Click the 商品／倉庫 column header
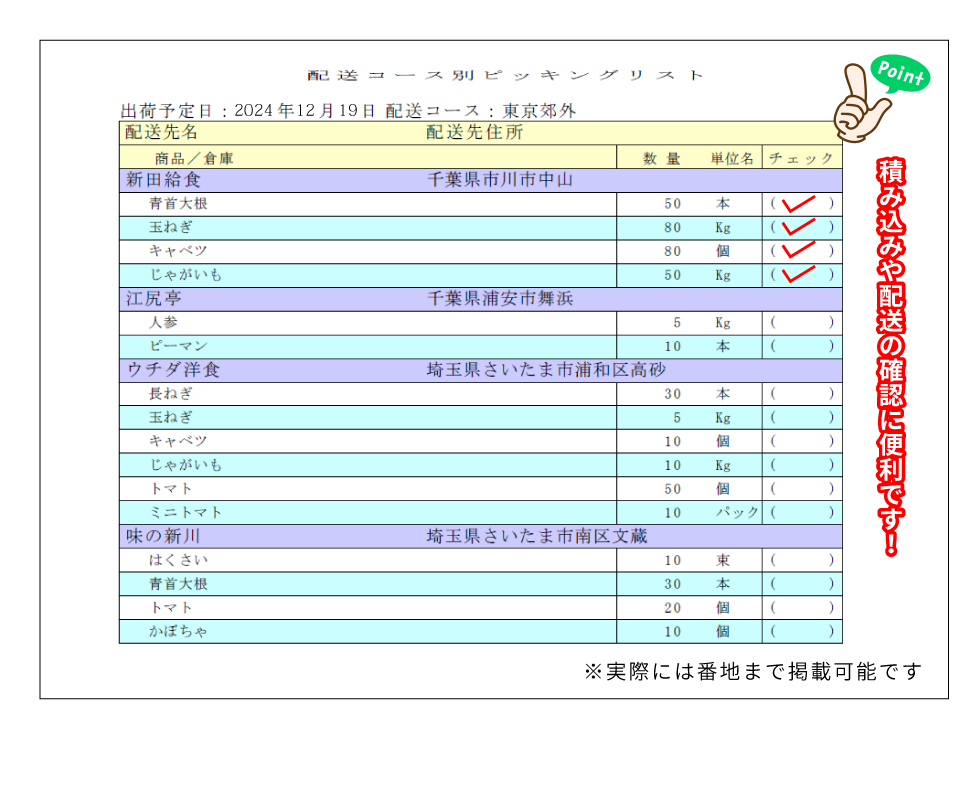 (x=194, y=159)
